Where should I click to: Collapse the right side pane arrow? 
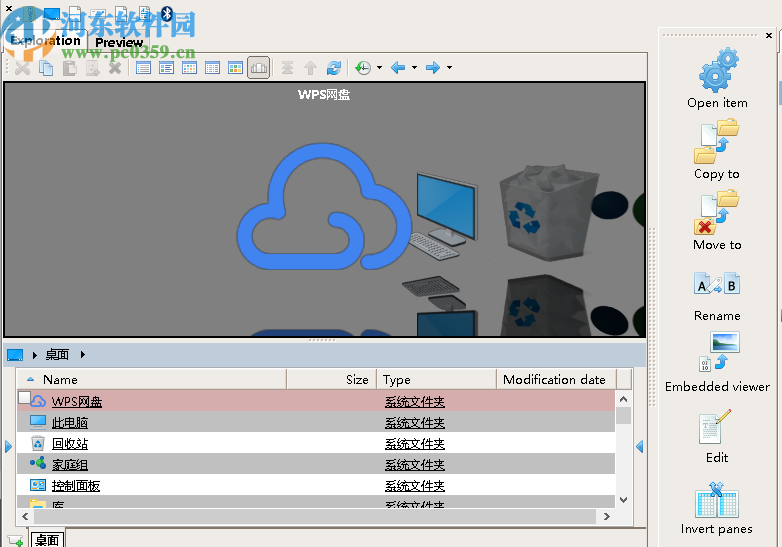(x=640, y=446)
